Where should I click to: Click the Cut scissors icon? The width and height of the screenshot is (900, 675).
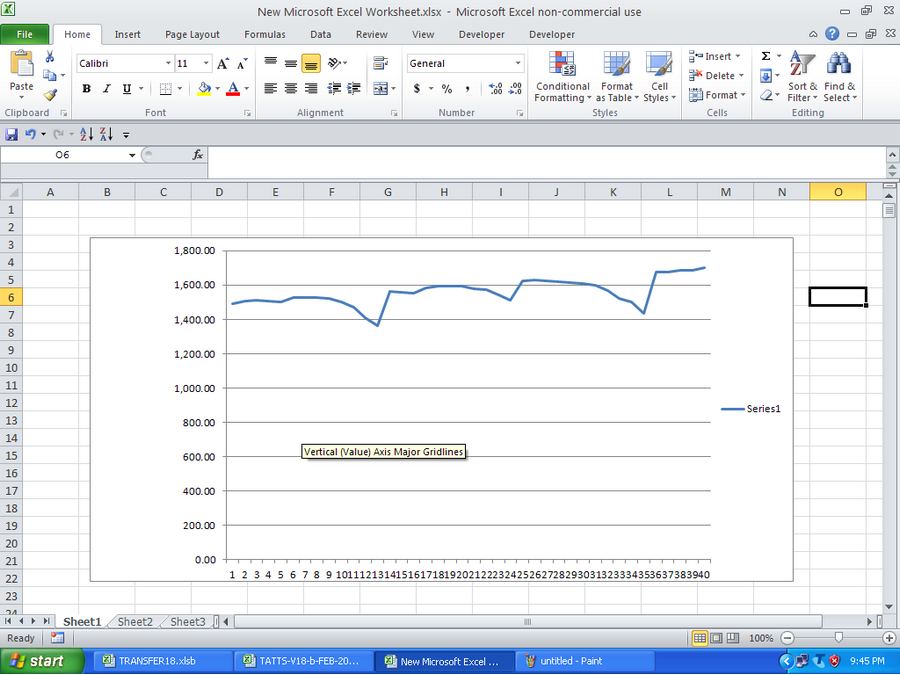[x=49, y=57]
